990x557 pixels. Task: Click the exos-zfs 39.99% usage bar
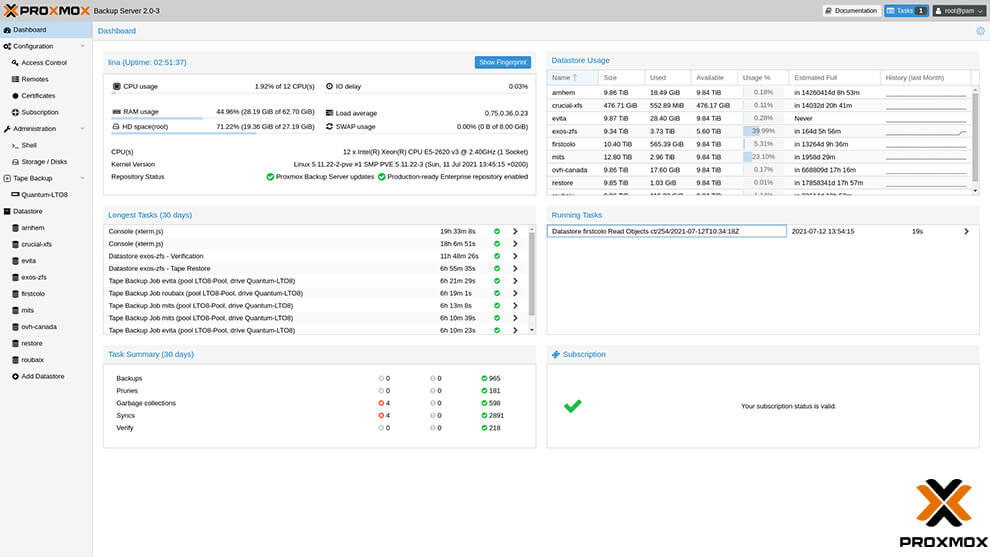[763, 131]
